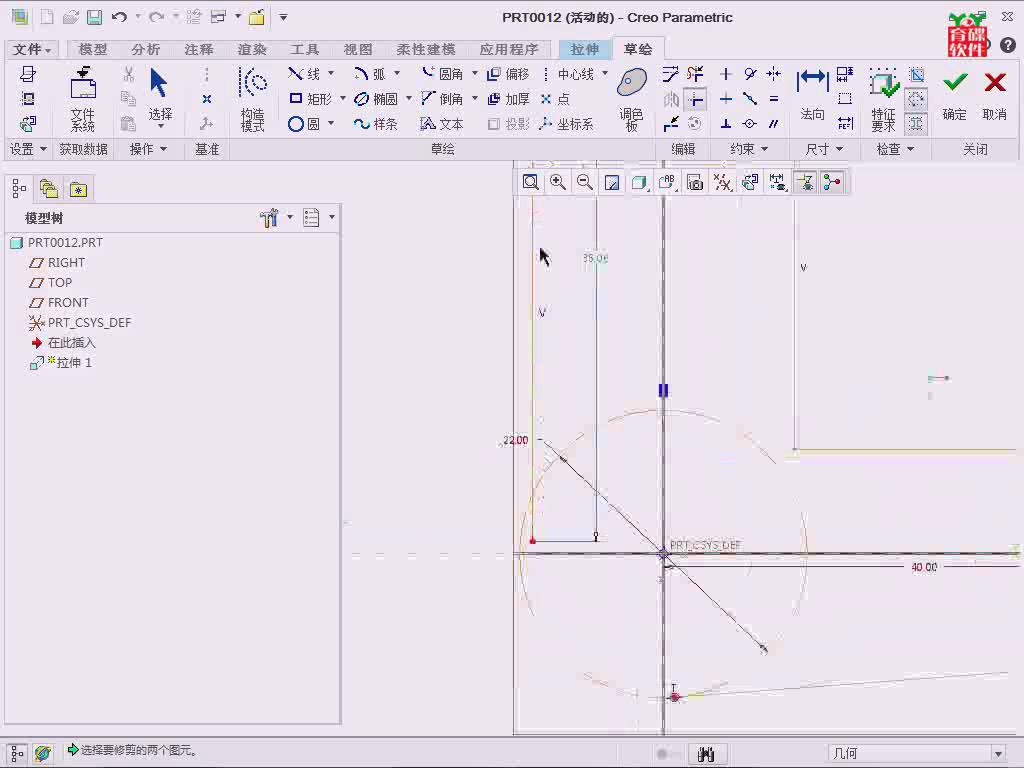Click the Modify dimensions edit icon
The height and width of the screenshot is (768, 1024).
(x=671, y=74)
